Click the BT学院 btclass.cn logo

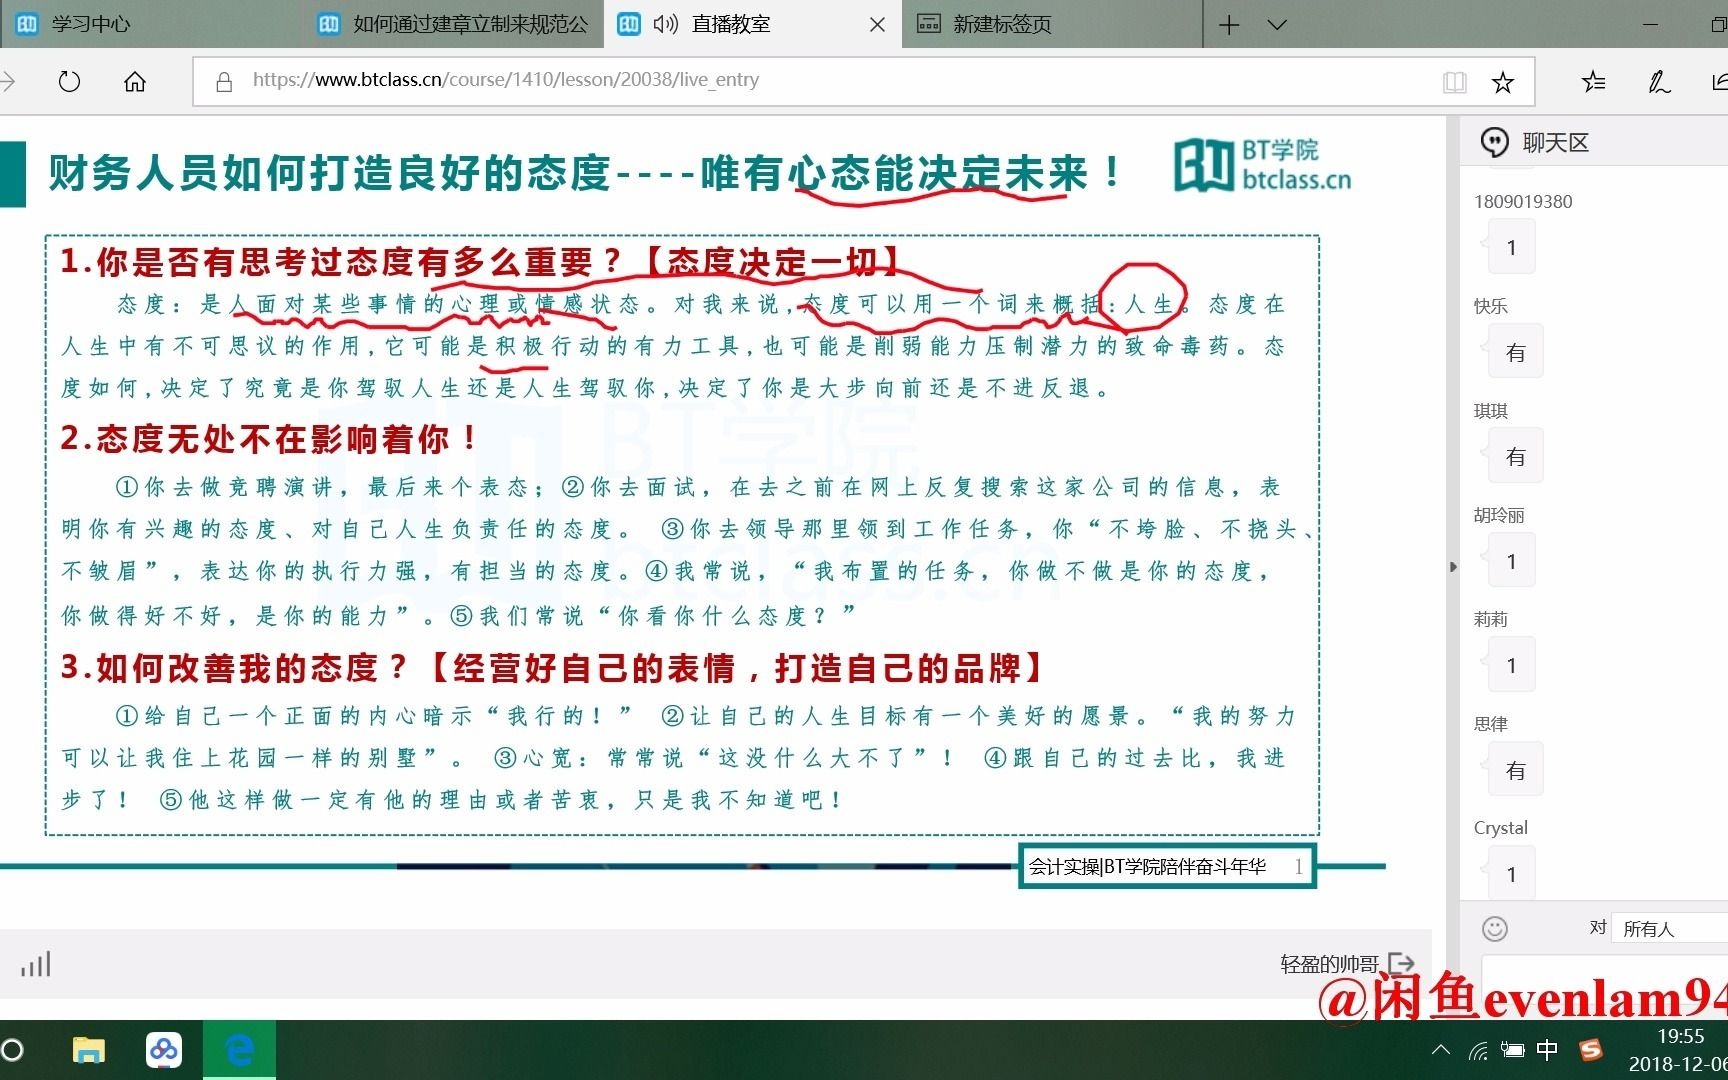[x=1262, y=165]
